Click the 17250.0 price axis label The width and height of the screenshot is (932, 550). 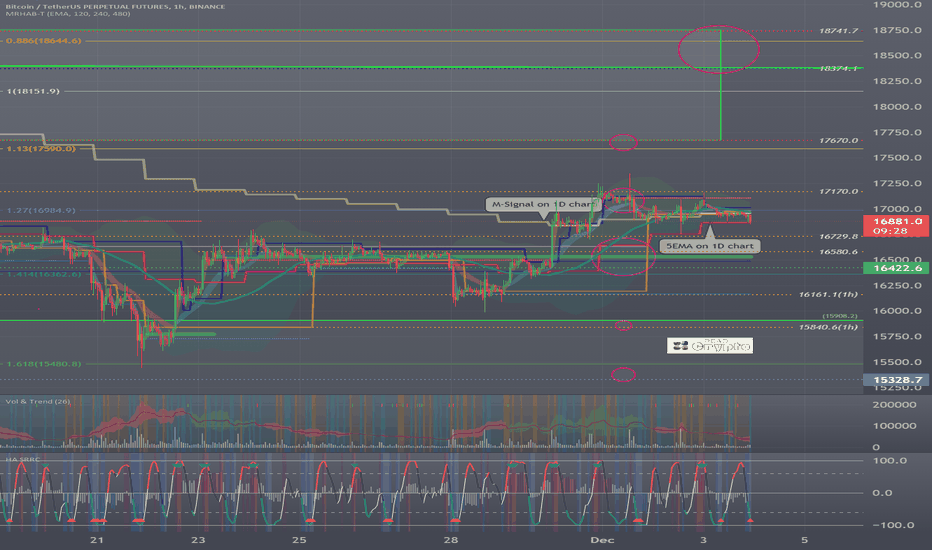tap(897, 184)
